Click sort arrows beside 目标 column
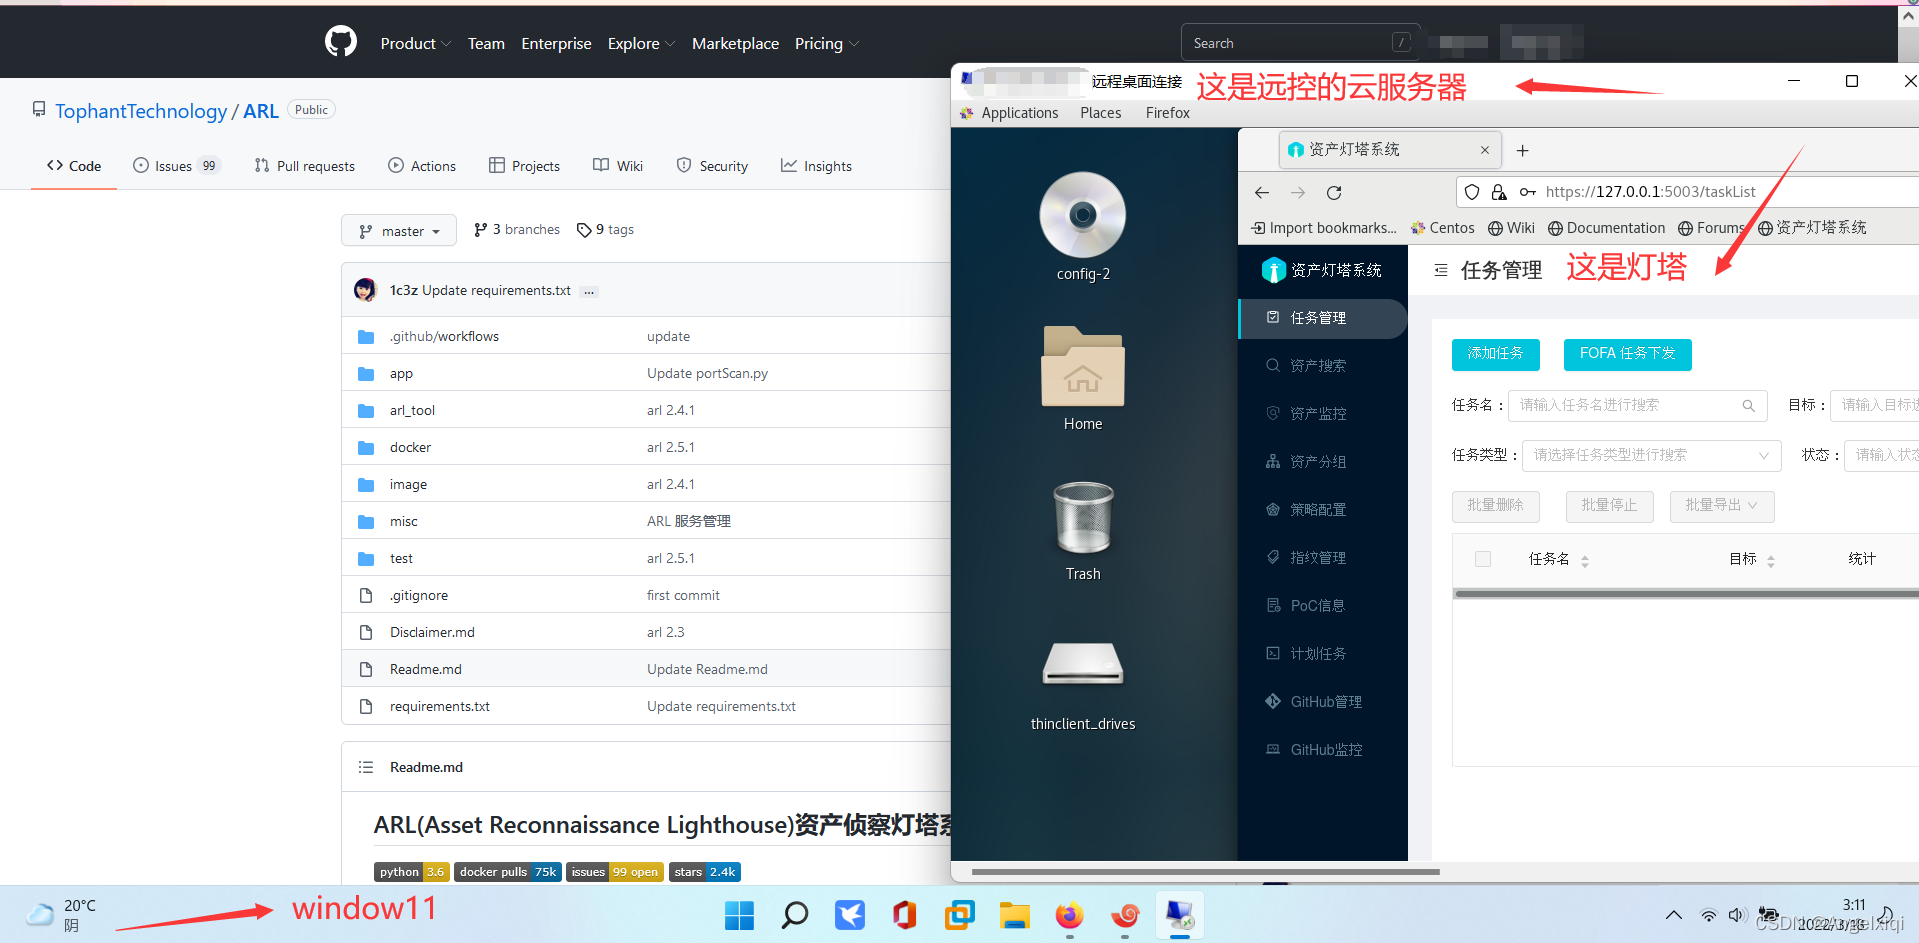 pyautogui.click(x=1771, y=561)
